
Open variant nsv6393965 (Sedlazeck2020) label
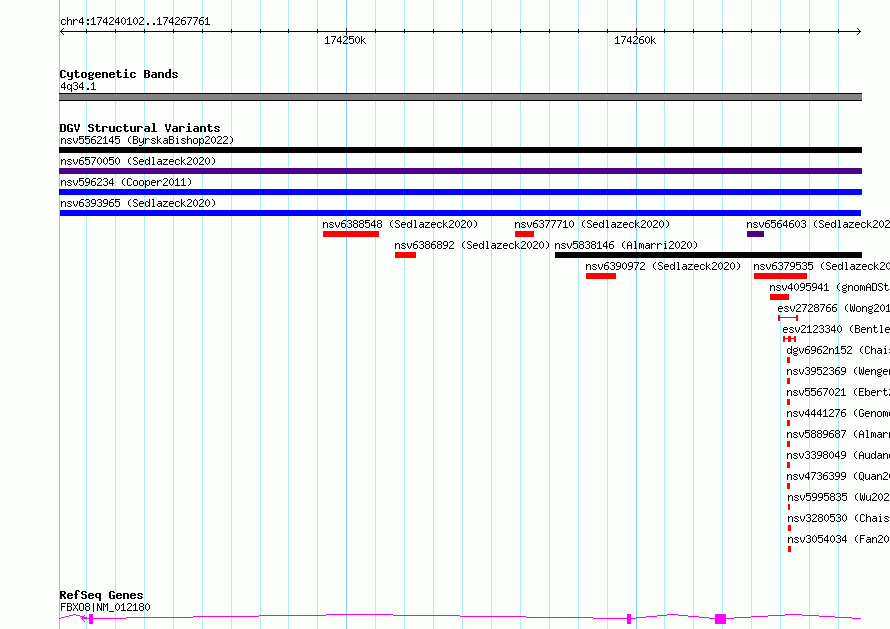click(x=138, y=203)
